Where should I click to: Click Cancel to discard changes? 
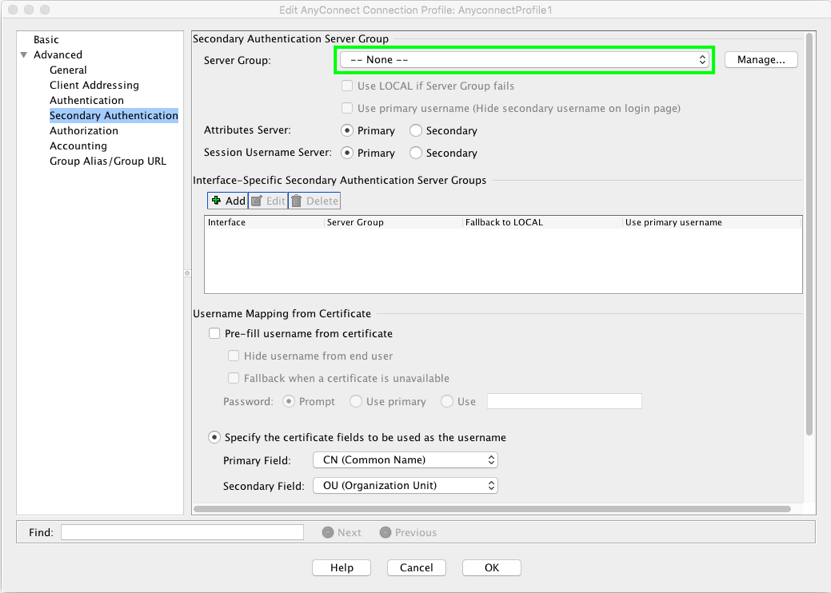[416, 568]
